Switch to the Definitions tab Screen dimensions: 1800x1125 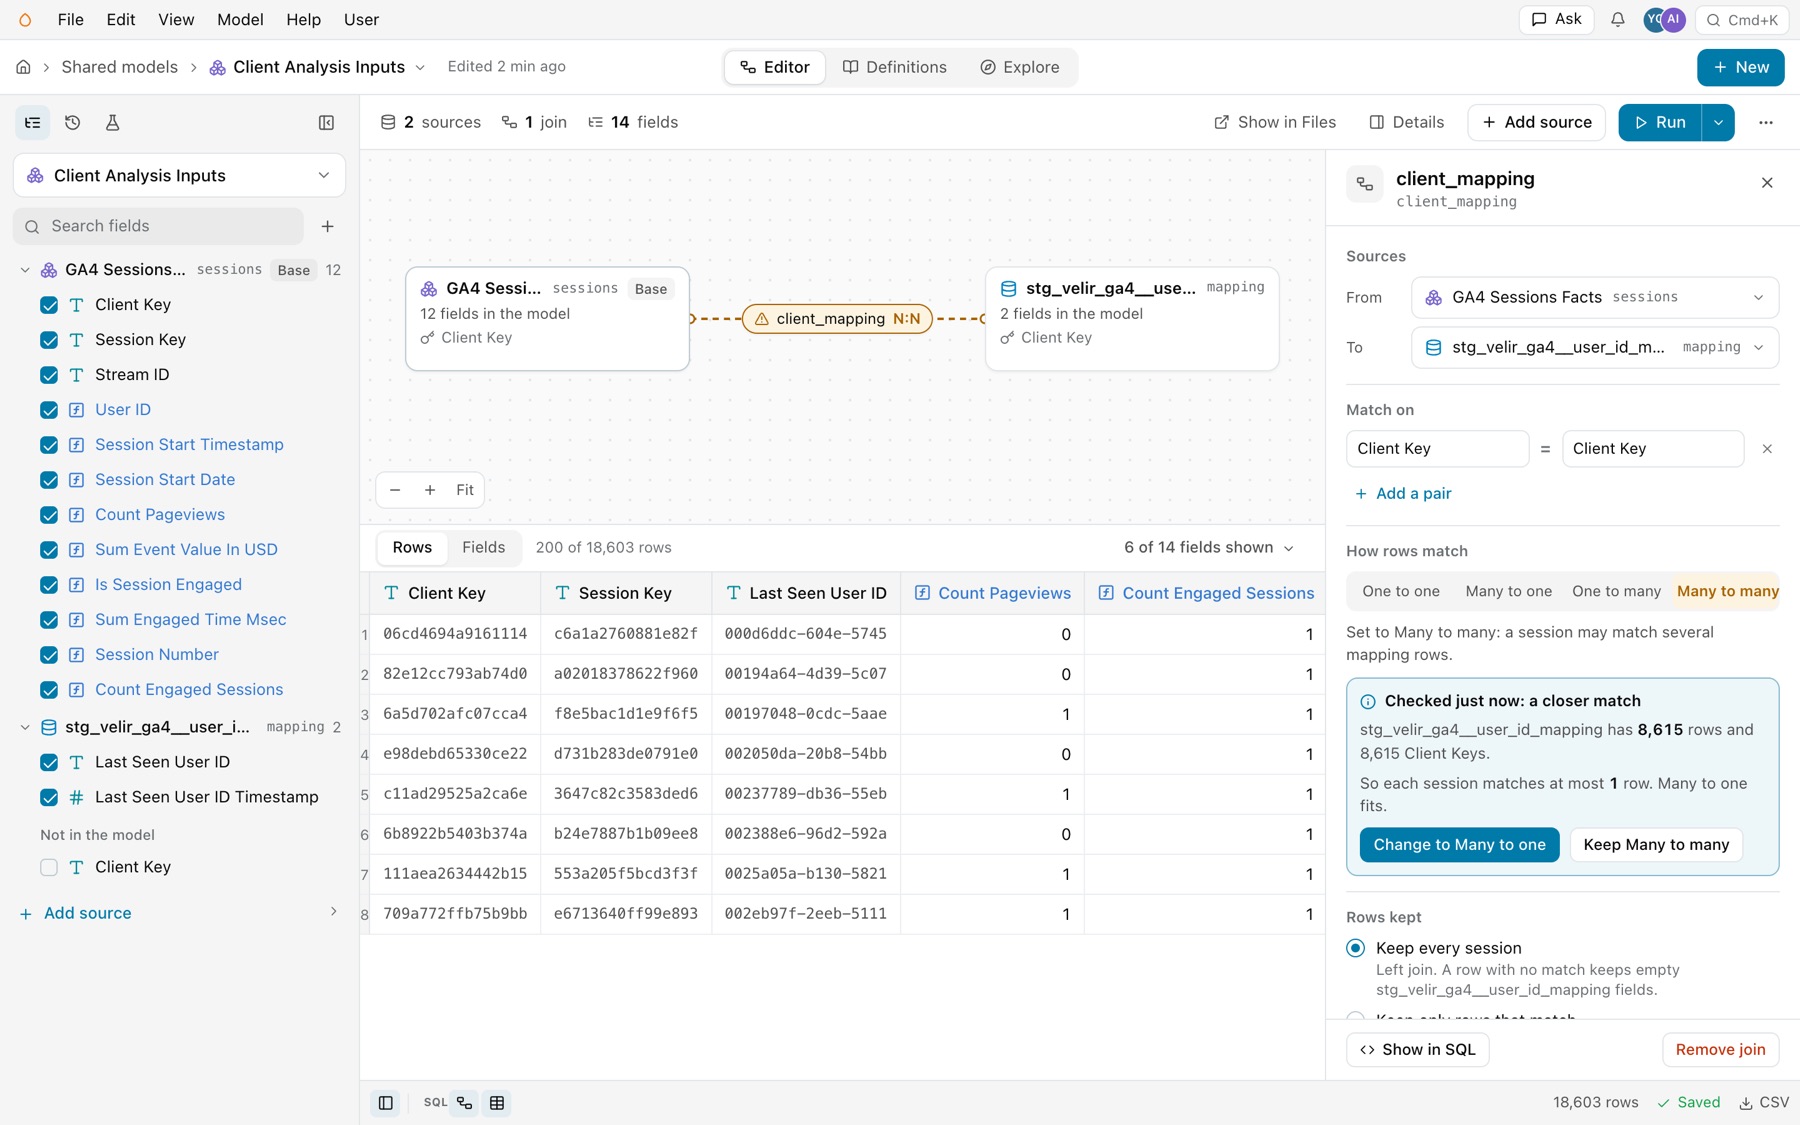tap(894, 67)
